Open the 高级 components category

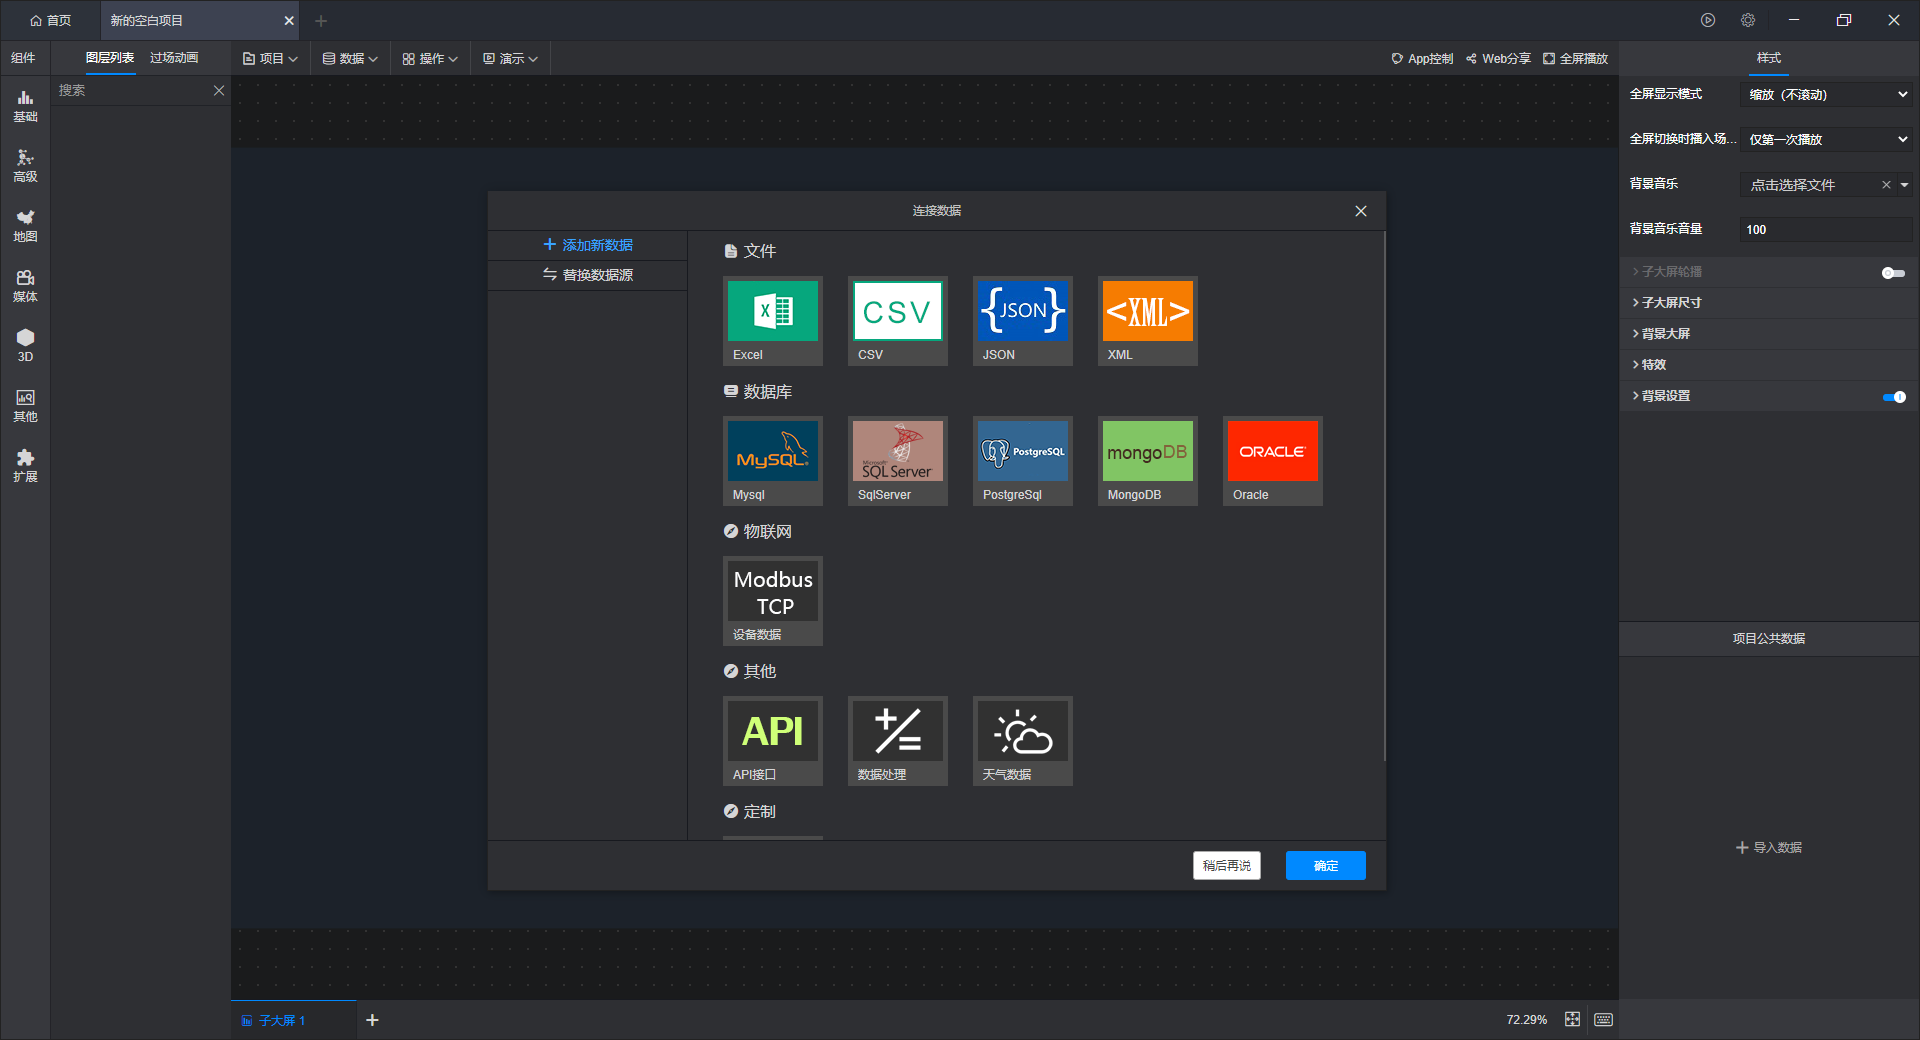click(x=25, y=166)
